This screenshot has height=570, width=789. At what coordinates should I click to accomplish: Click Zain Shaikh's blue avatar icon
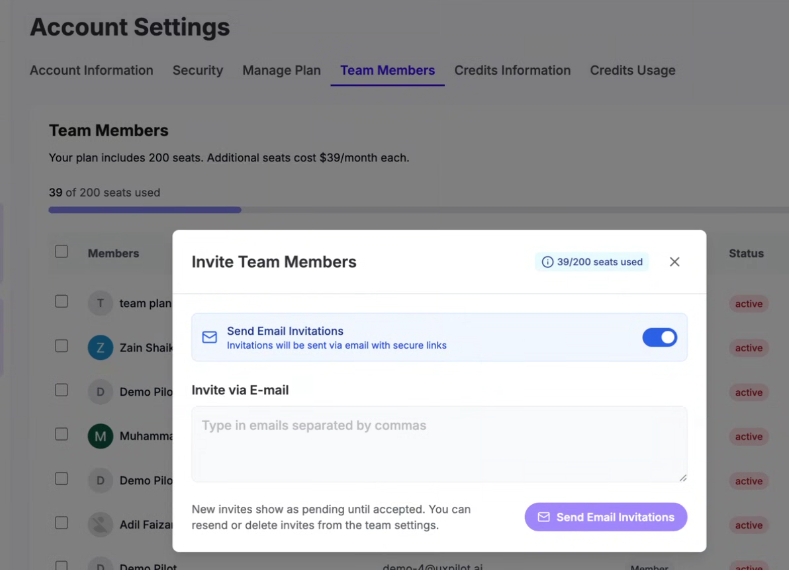tap(100, 347)
